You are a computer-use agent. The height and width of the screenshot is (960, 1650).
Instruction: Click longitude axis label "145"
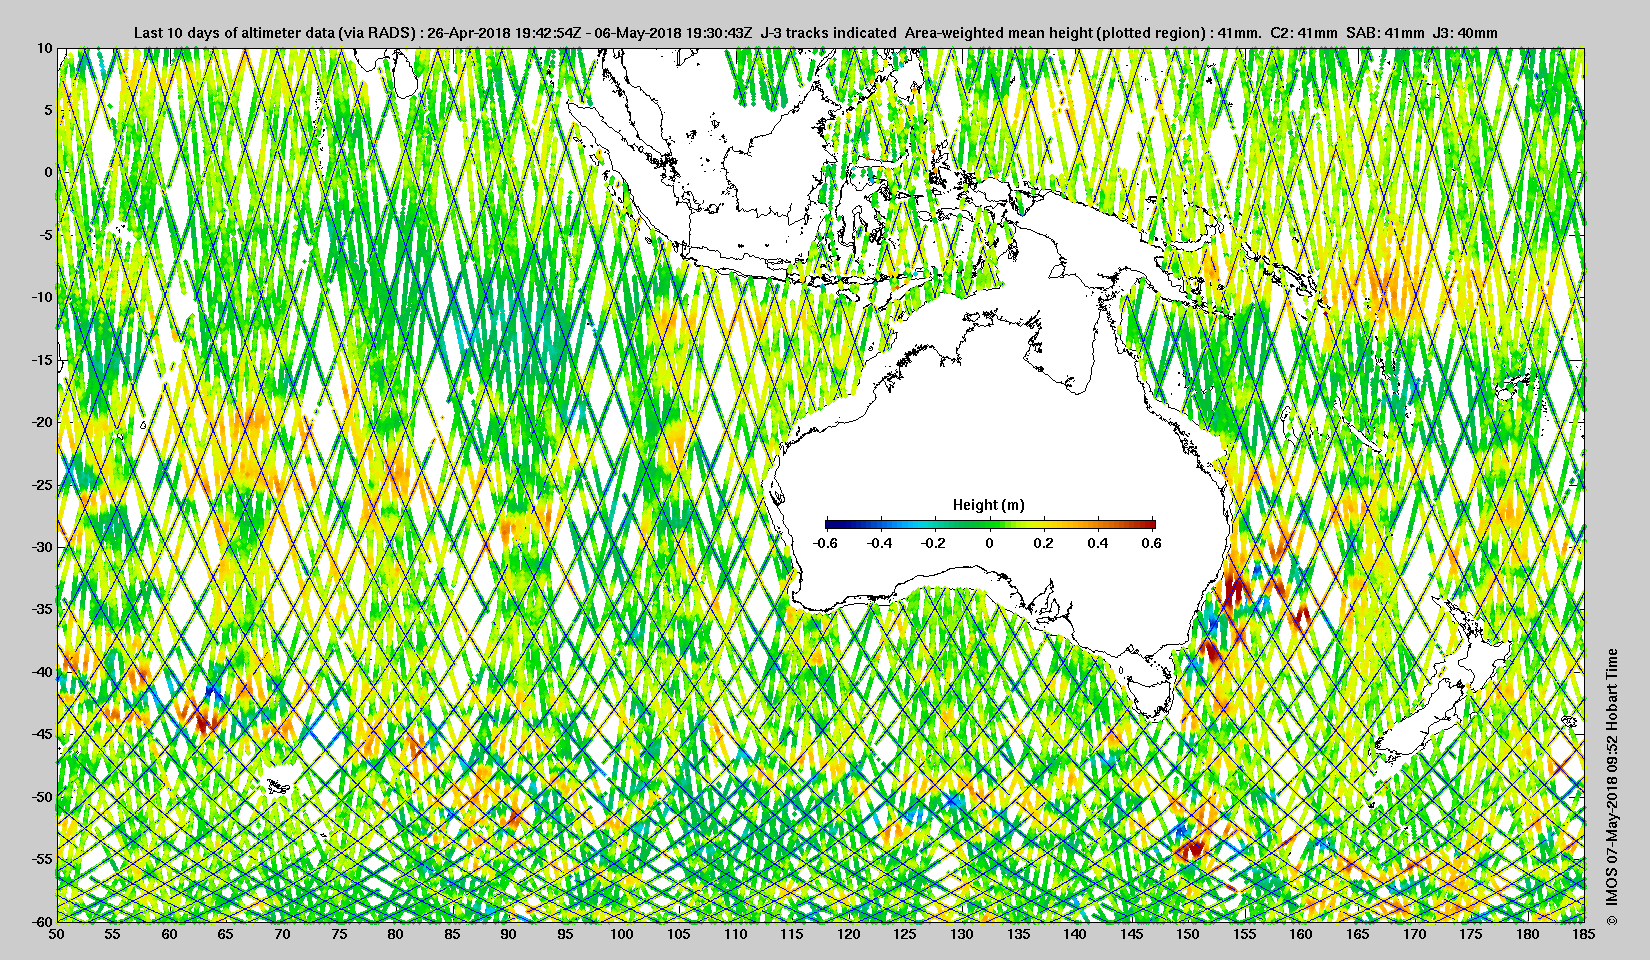pyautogui.click(x=1131, y=934)
